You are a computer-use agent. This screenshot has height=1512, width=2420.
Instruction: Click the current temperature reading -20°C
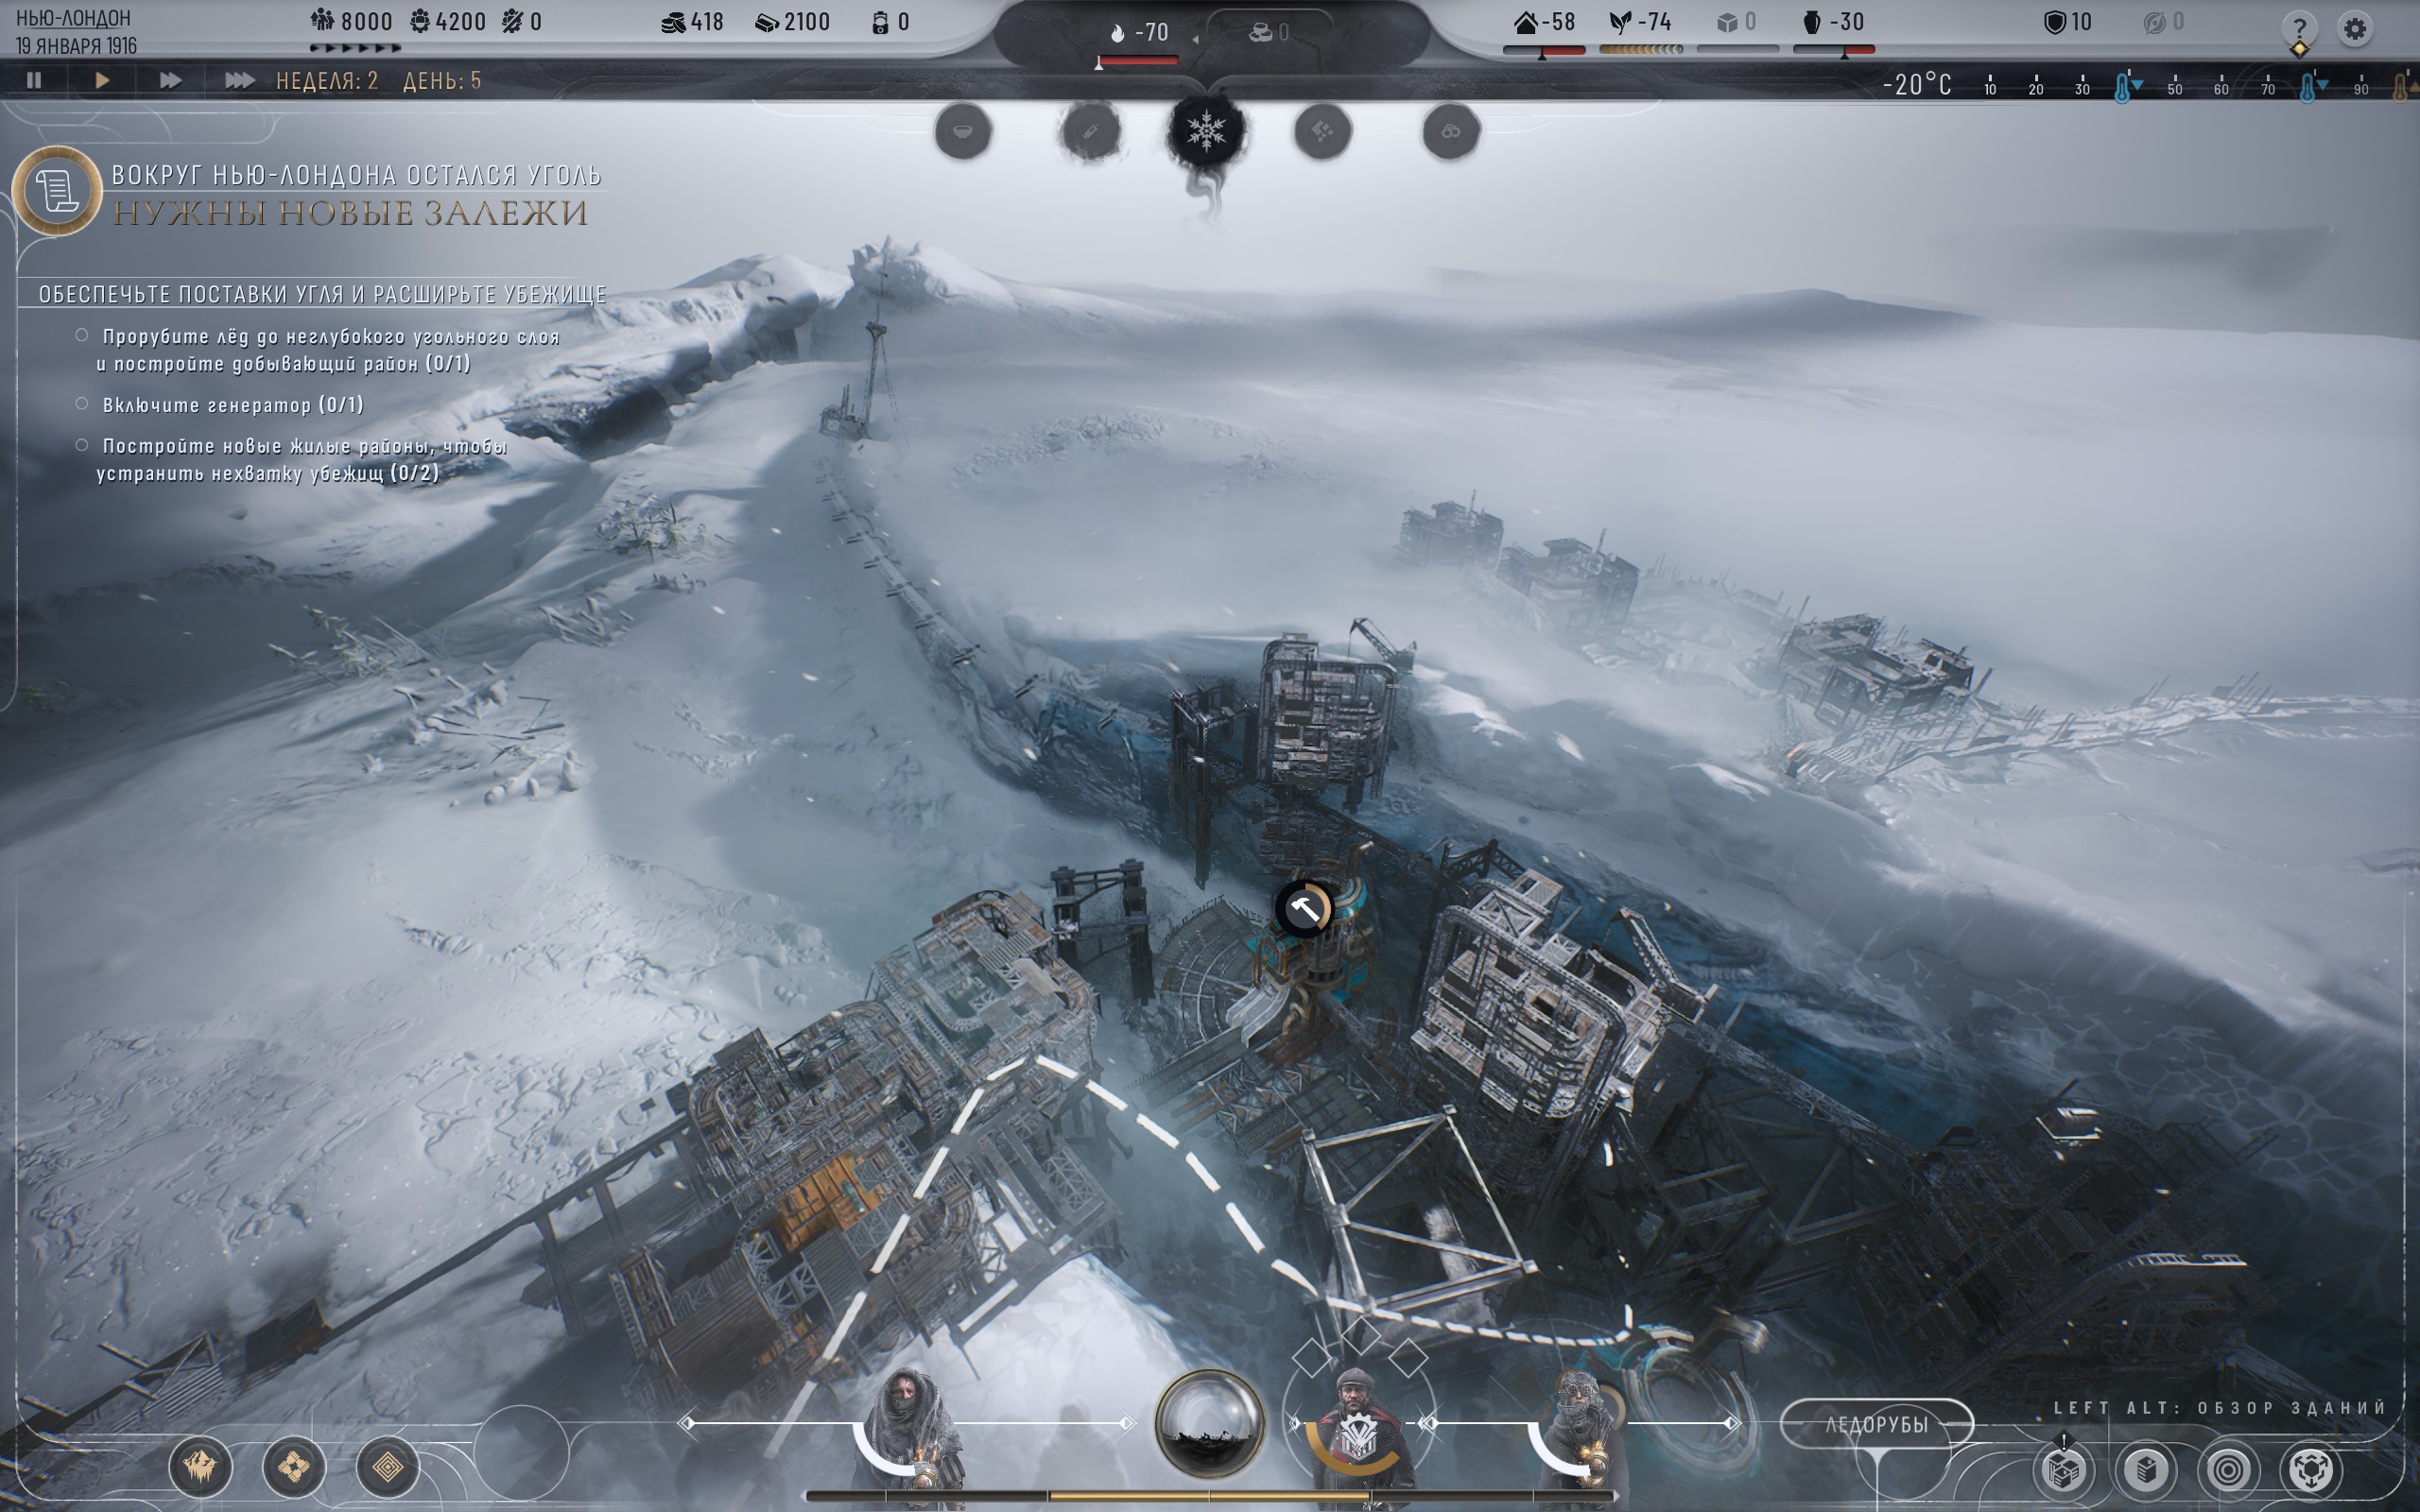(x=1916, y=84)
